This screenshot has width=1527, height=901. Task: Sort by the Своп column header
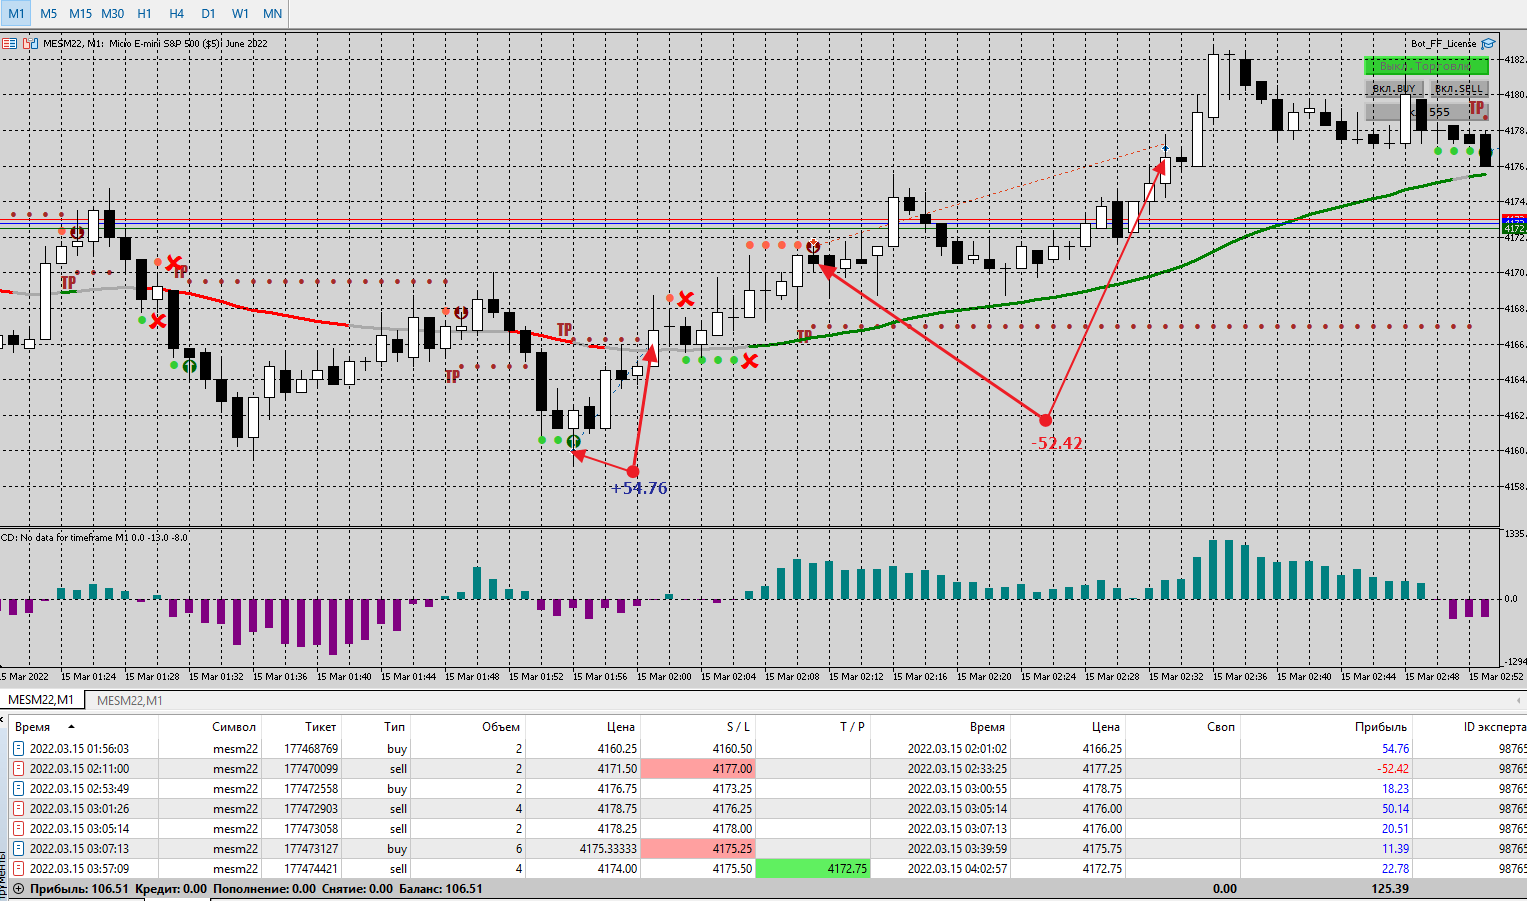[1220, 727]
